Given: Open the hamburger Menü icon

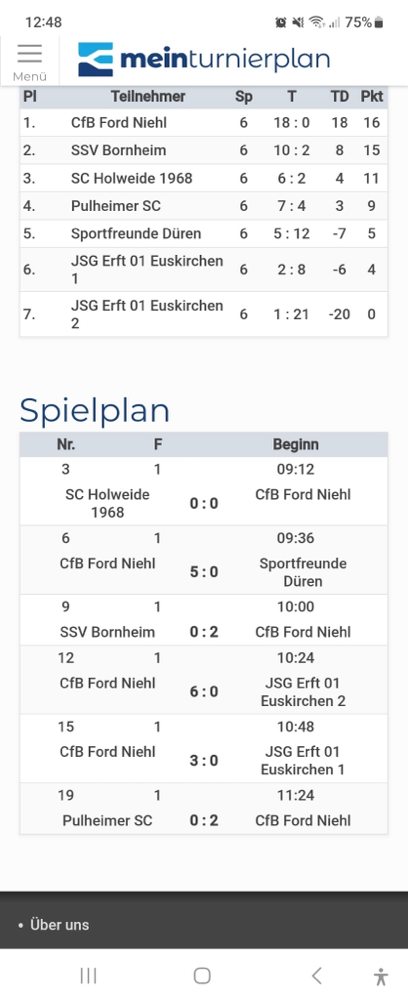Looking at the screenshot, I should pos(29,61).
